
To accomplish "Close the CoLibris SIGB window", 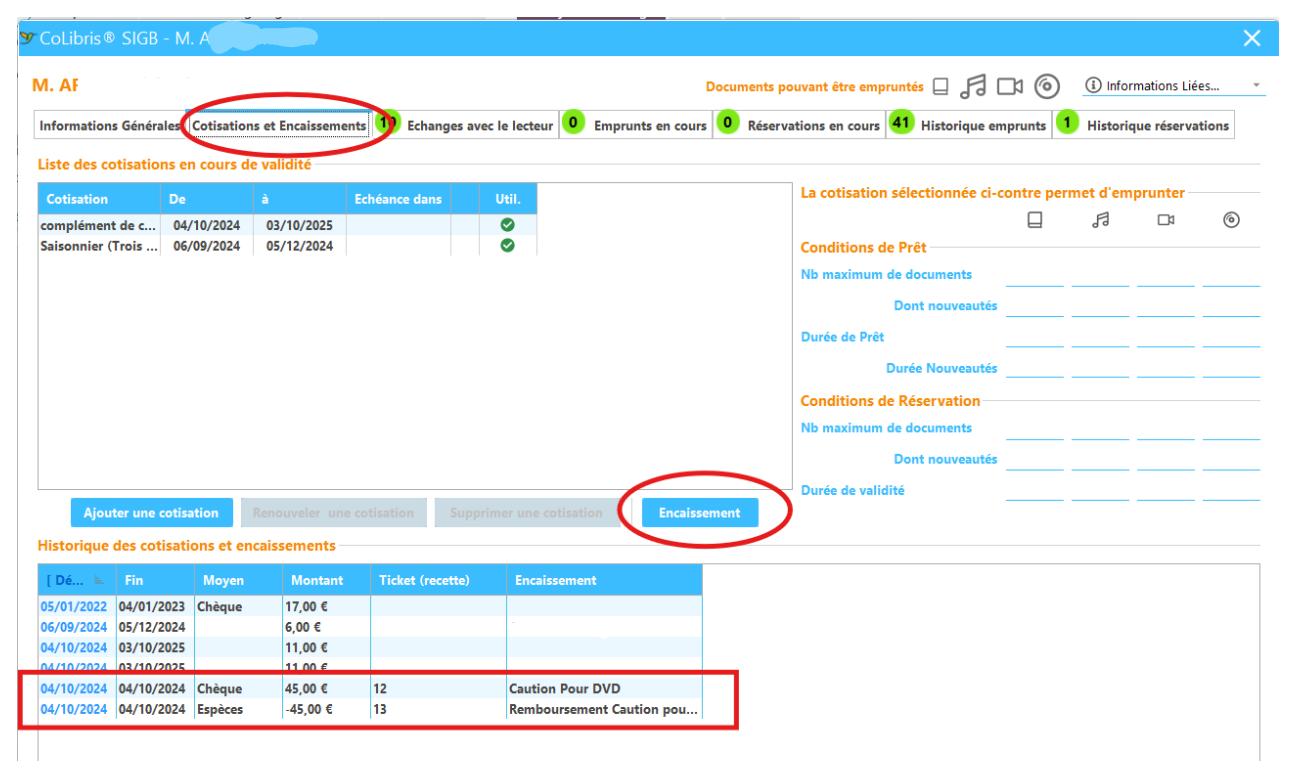I will click(x=1251, y=38).
